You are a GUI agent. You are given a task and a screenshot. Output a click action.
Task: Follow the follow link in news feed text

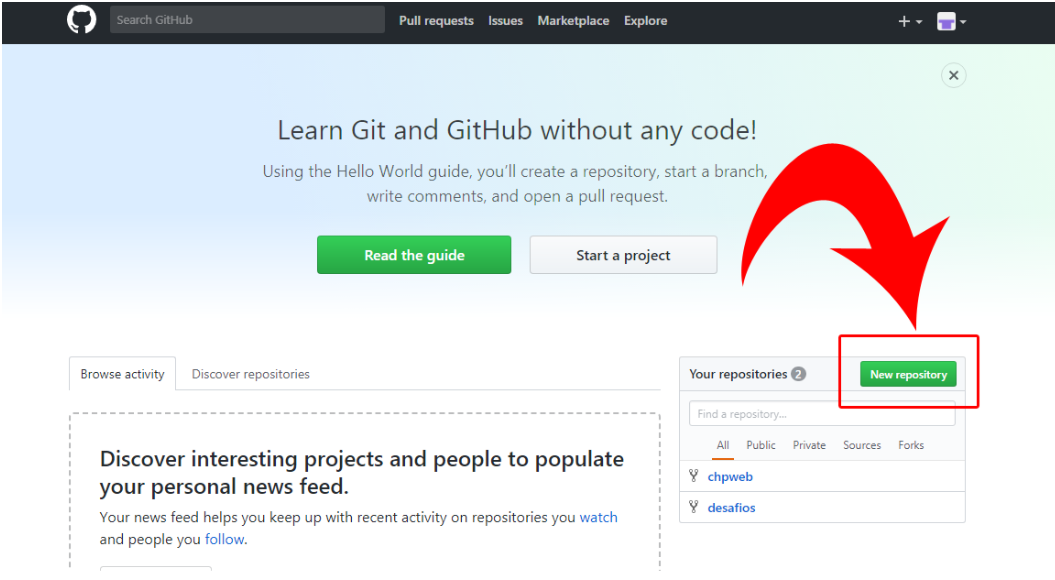pyautogui.click(x=225, y=540)
